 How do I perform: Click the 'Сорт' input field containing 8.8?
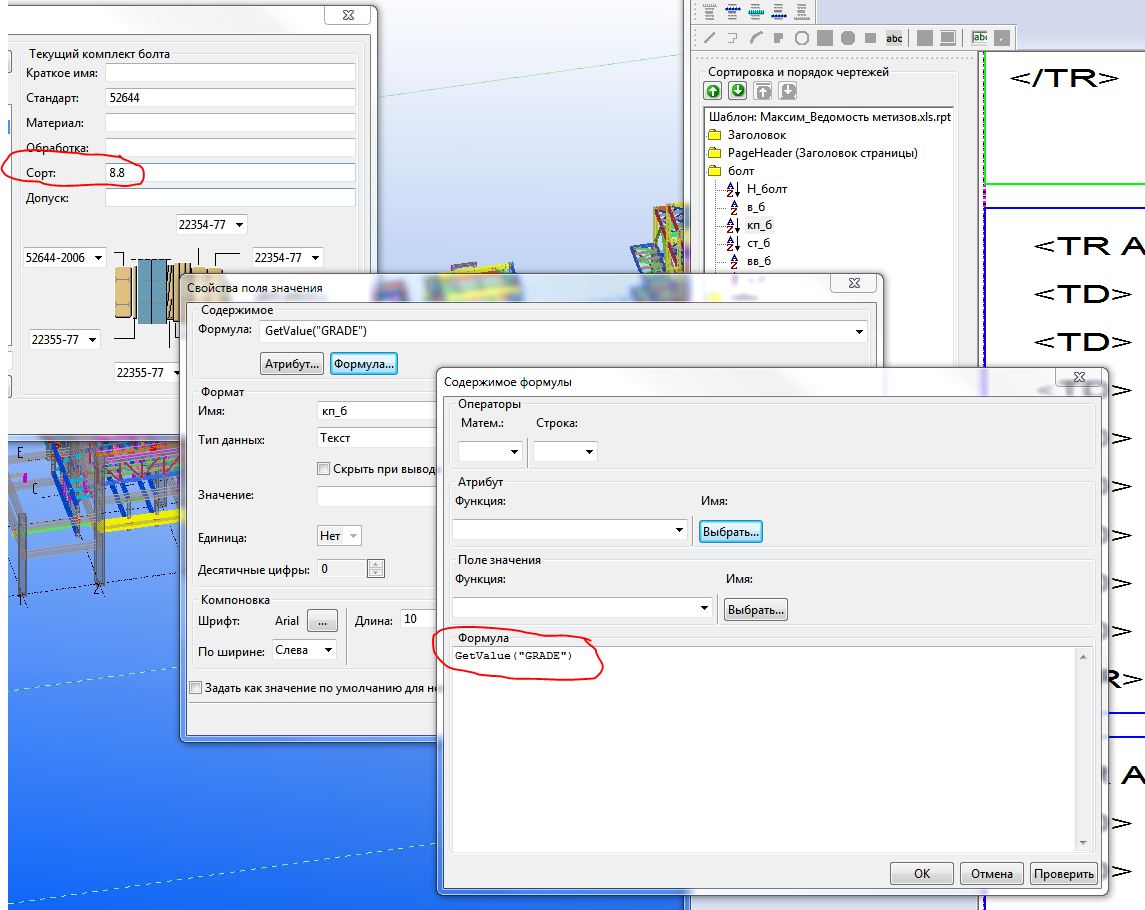(x=230, y=173)
